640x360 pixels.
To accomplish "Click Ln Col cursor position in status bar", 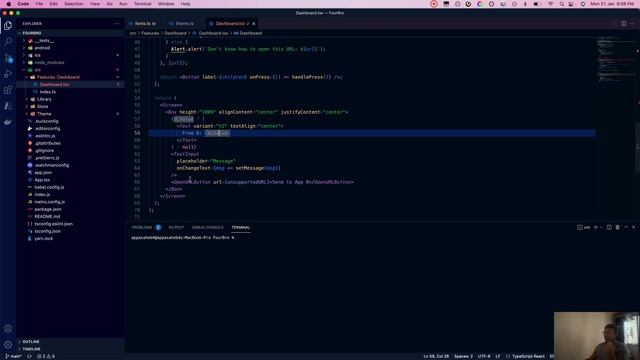I will pos(436,356).
